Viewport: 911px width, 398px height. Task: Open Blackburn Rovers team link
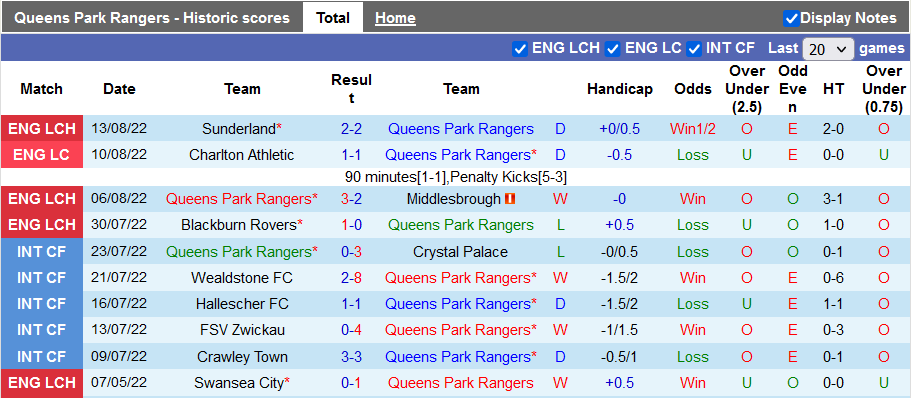(x=238, y=225)
